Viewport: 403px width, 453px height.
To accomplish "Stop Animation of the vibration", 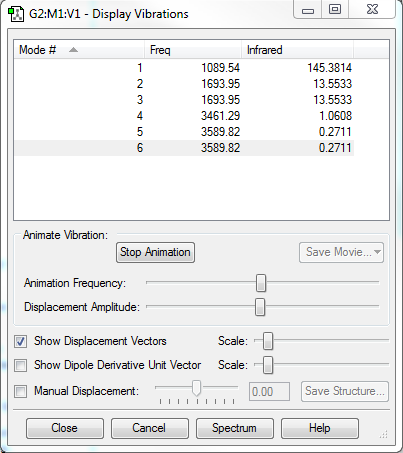I will point(155,252).
